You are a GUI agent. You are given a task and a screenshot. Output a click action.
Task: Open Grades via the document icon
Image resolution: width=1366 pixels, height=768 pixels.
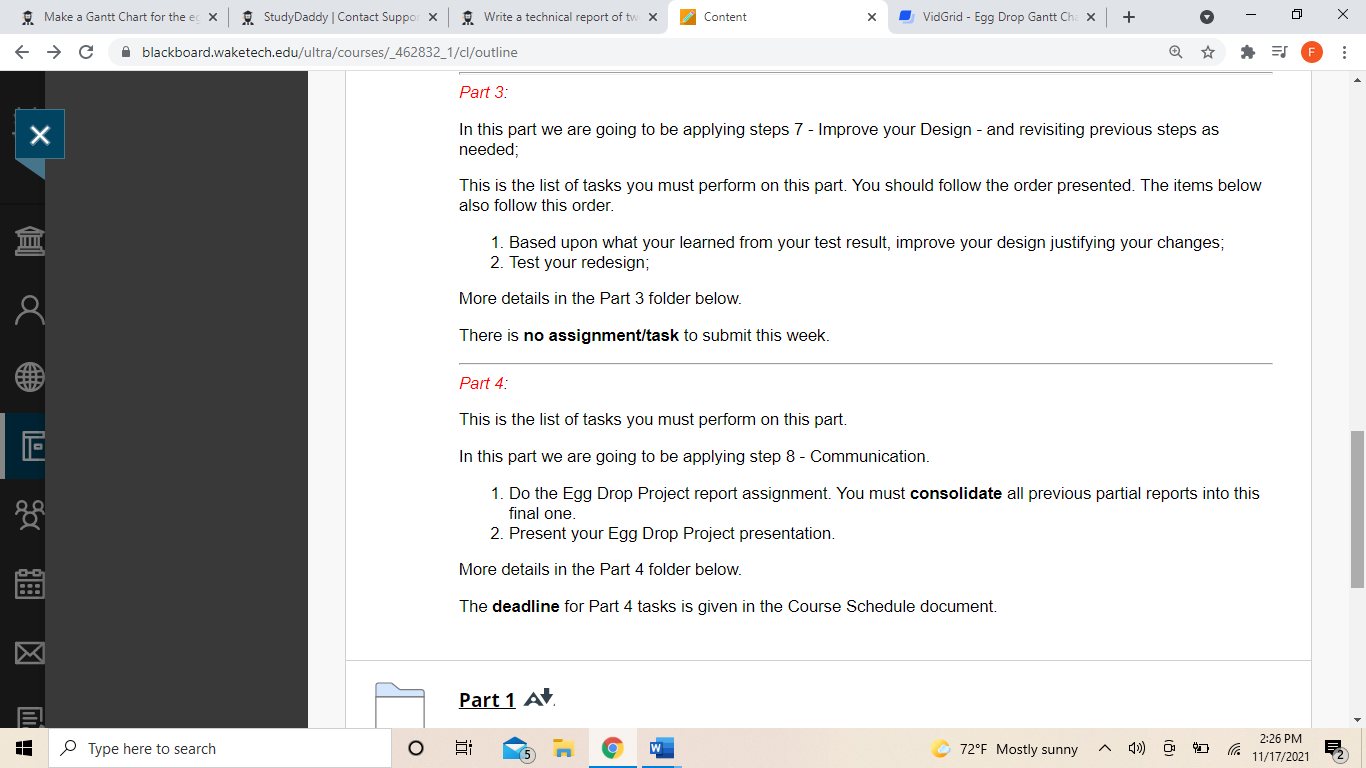point(27,714)
